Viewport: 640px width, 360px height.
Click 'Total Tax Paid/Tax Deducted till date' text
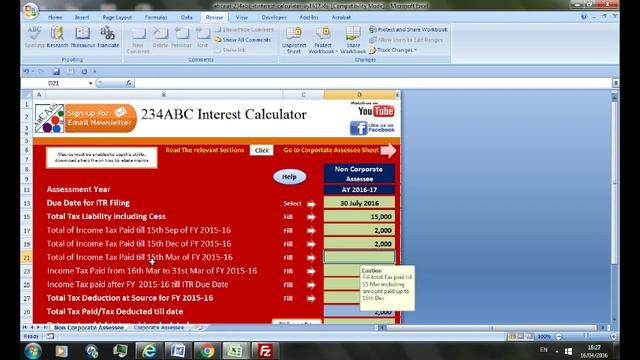115,311
